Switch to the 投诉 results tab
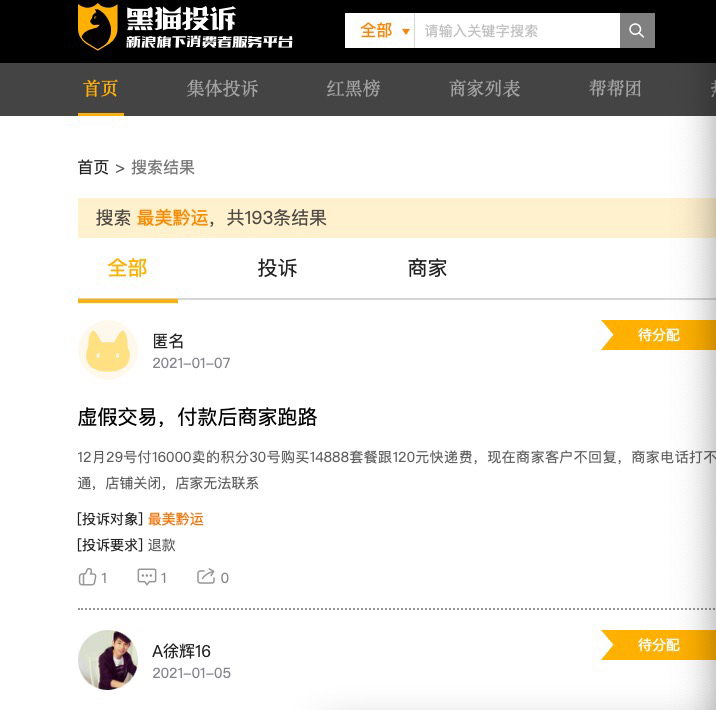The width and height of the screenshot is (716, 710). 277,268
